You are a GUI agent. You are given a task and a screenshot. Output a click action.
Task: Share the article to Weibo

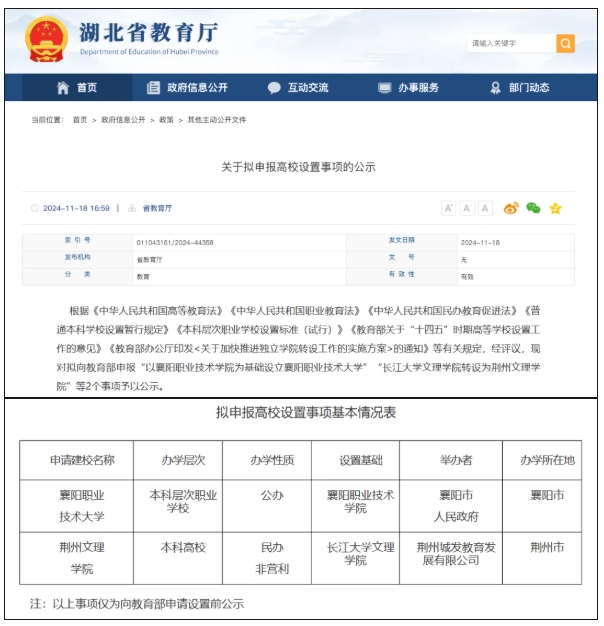[511, 208]
